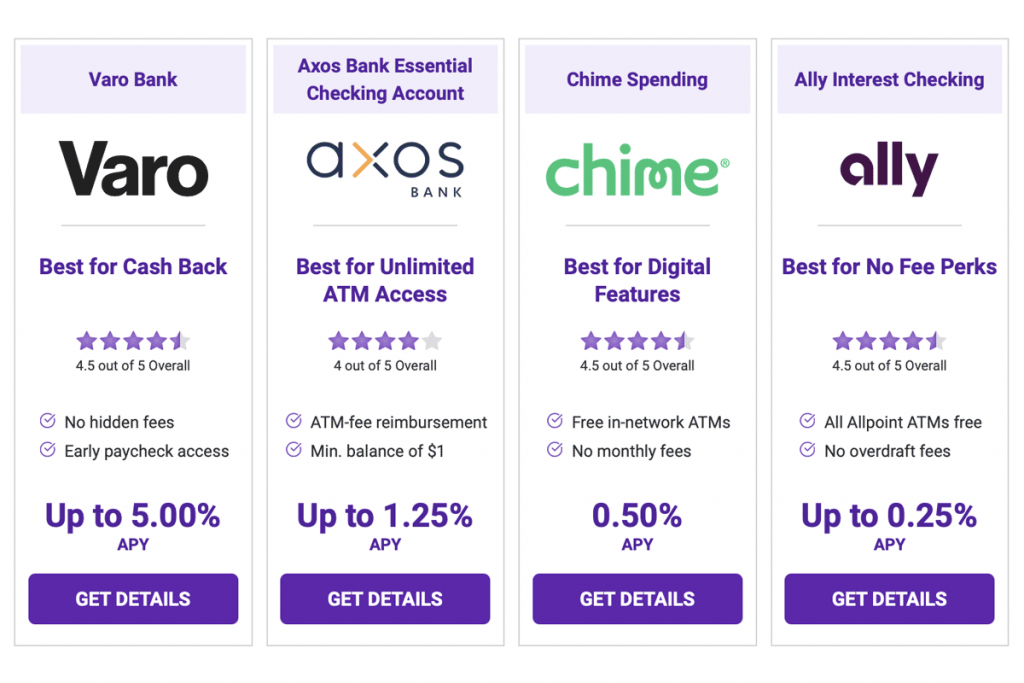Click the Varo Bank card header
Screen dimensions: 1024x683
[x=133, y=79]
